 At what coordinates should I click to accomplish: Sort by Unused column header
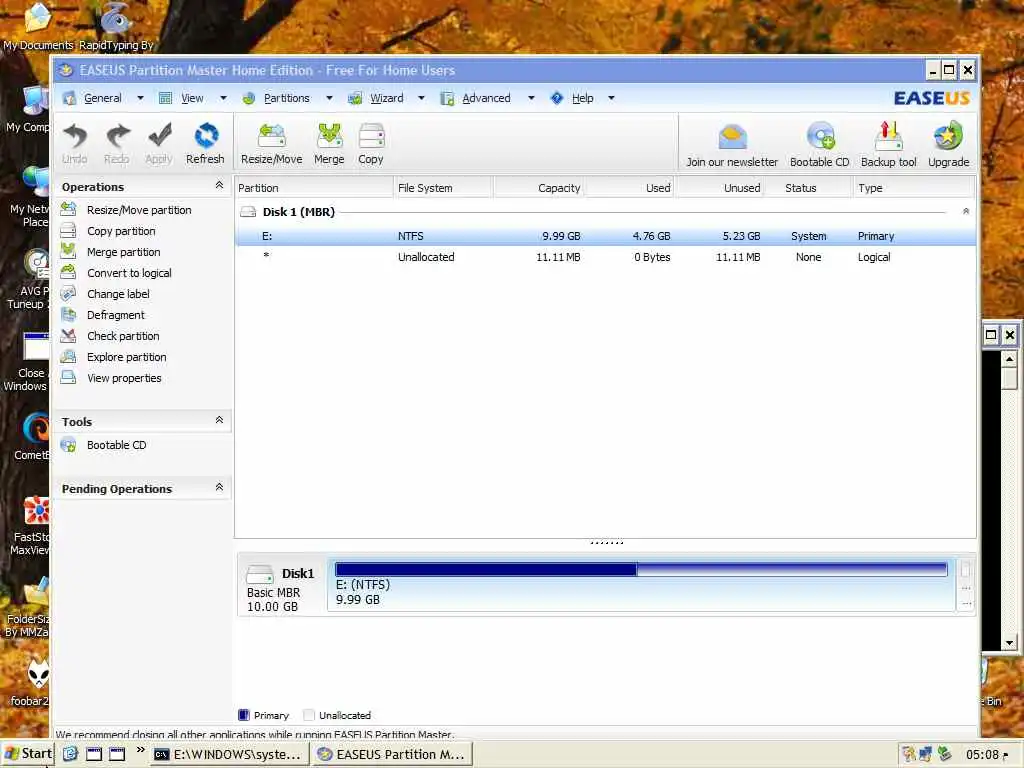tap(720, 188)
